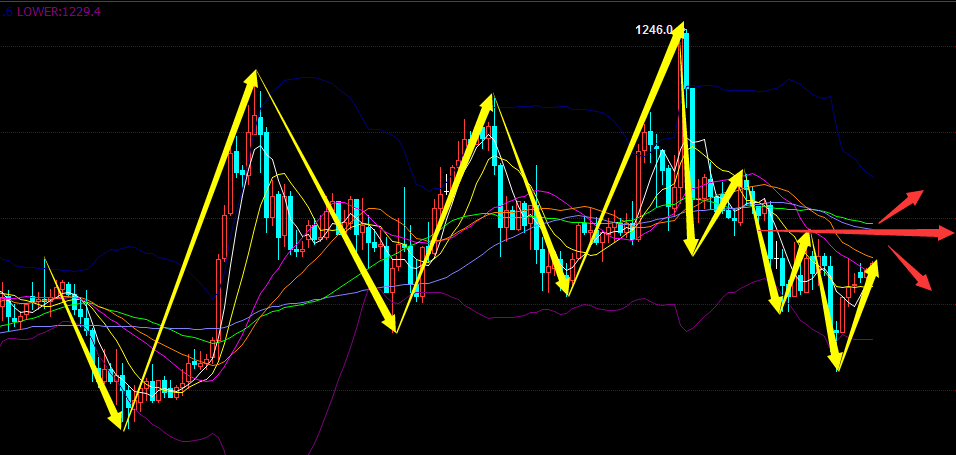The width and height of the screenshot is (956, 455).
Task: Click the final yellow up-arrow tip near the right edge
Action: pos(874,264)
